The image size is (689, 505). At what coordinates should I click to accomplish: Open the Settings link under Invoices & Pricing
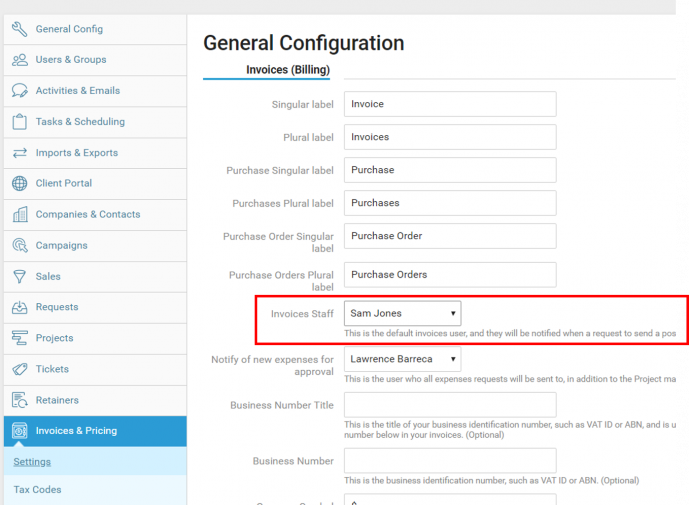point(32,462)
